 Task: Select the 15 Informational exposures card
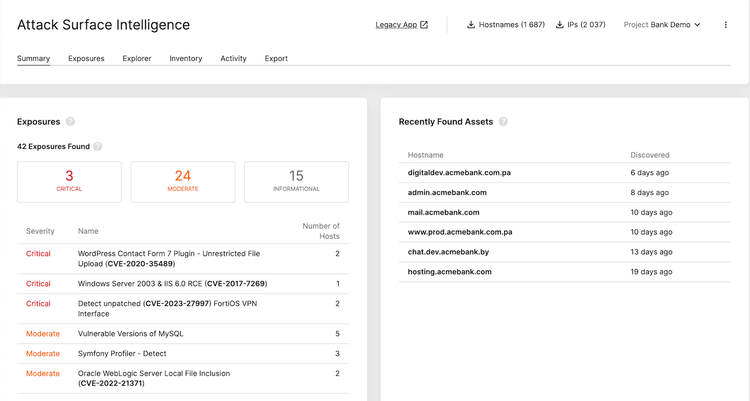[296, 181]
